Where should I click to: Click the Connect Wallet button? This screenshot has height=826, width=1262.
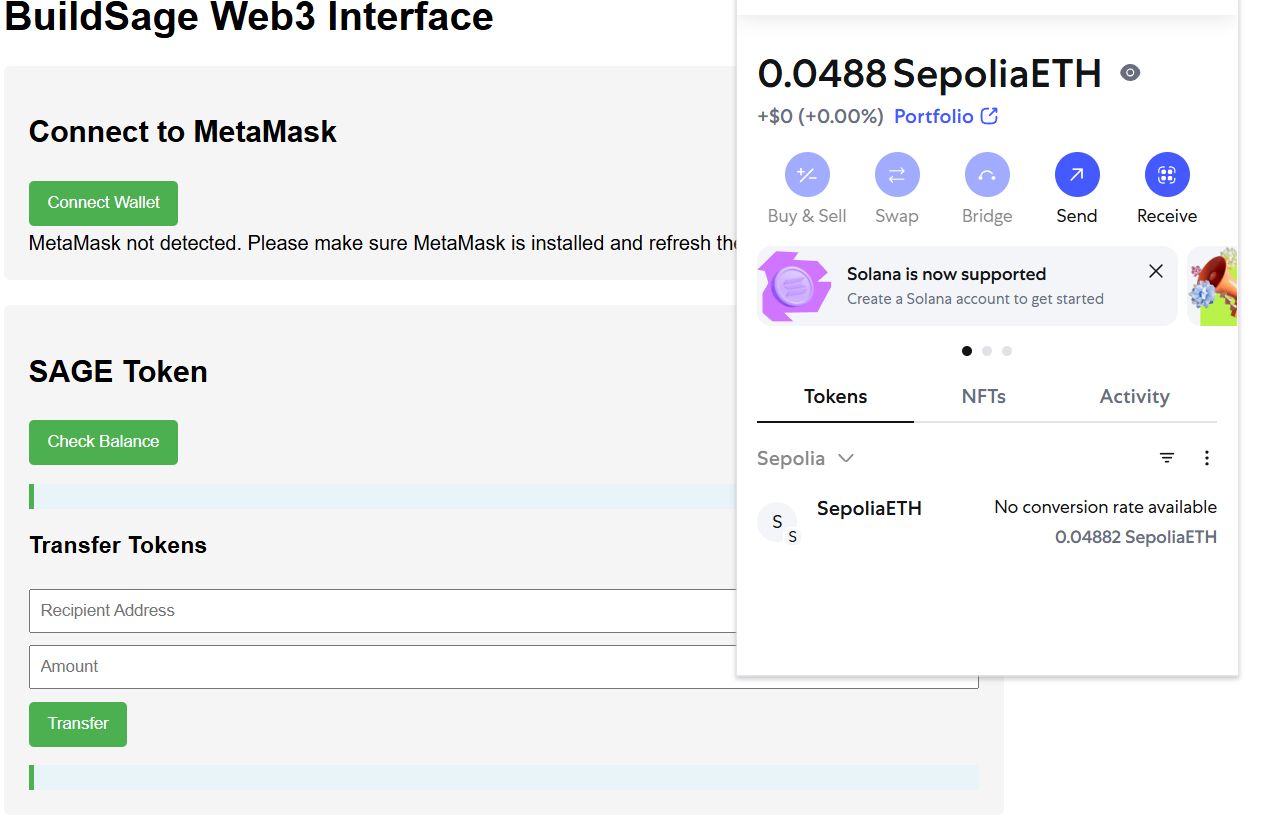[103, 203]
